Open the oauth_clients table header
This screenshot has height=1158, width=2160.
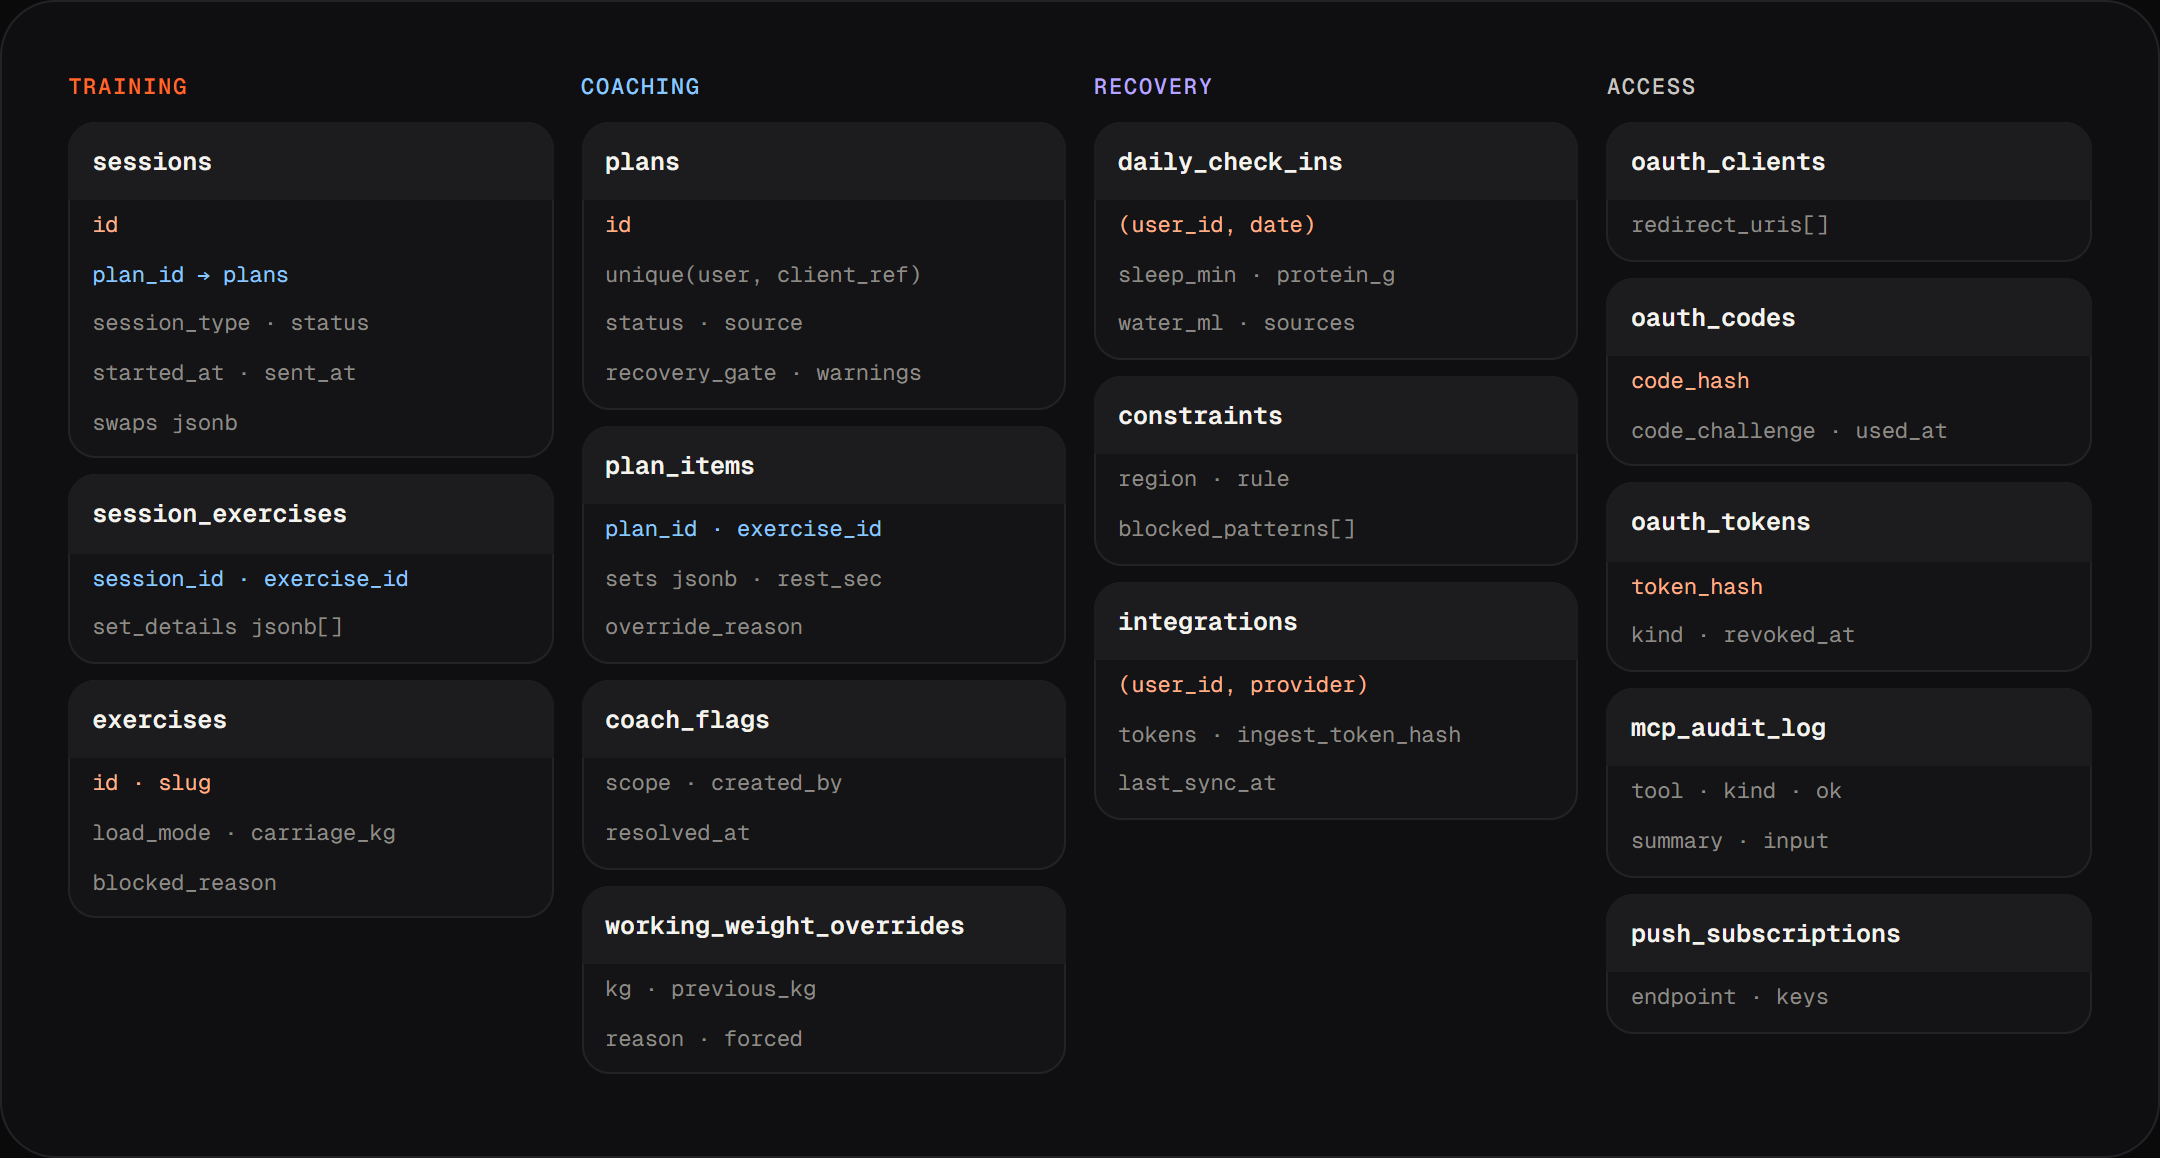[x=1849, y=162]
